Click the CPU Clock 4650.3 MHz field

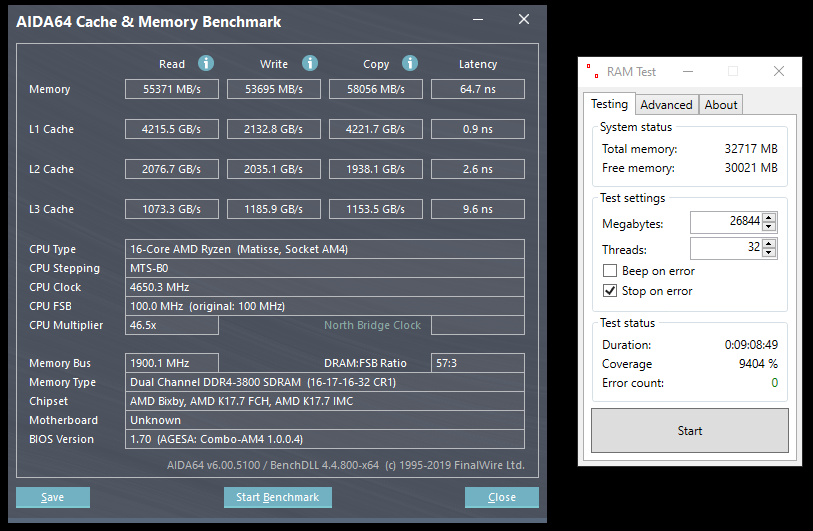(x=325, y=287)
